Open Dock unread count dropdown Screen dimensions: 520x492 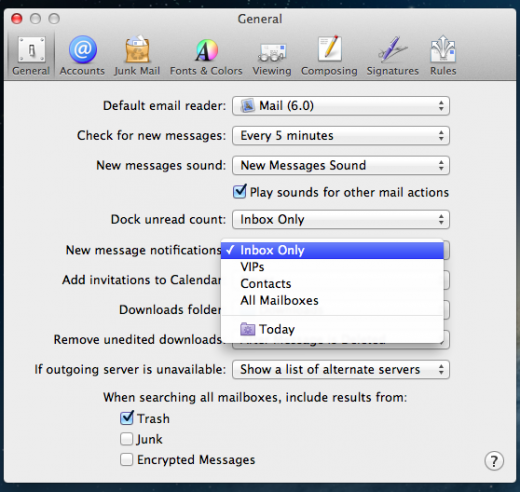click(x=341, y=219)
